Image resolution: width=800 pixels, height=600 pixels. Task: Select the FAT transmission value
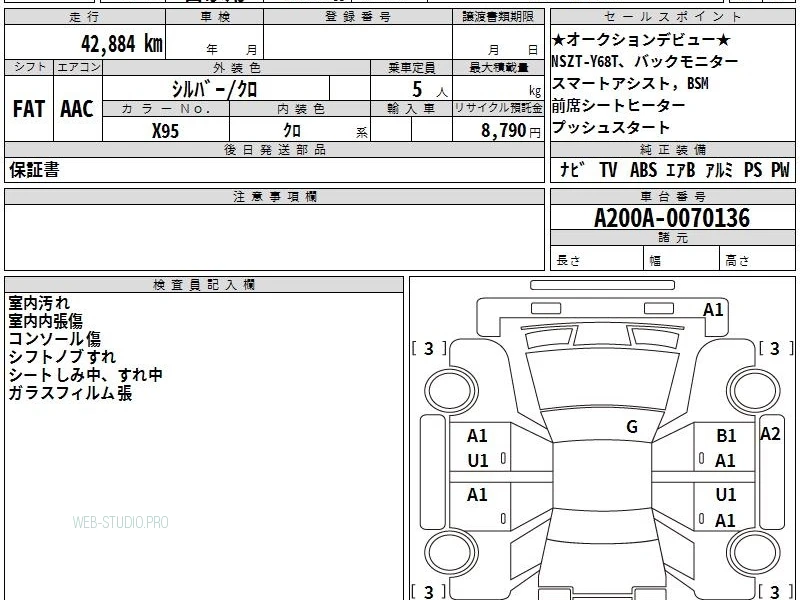tap(29, 109)
